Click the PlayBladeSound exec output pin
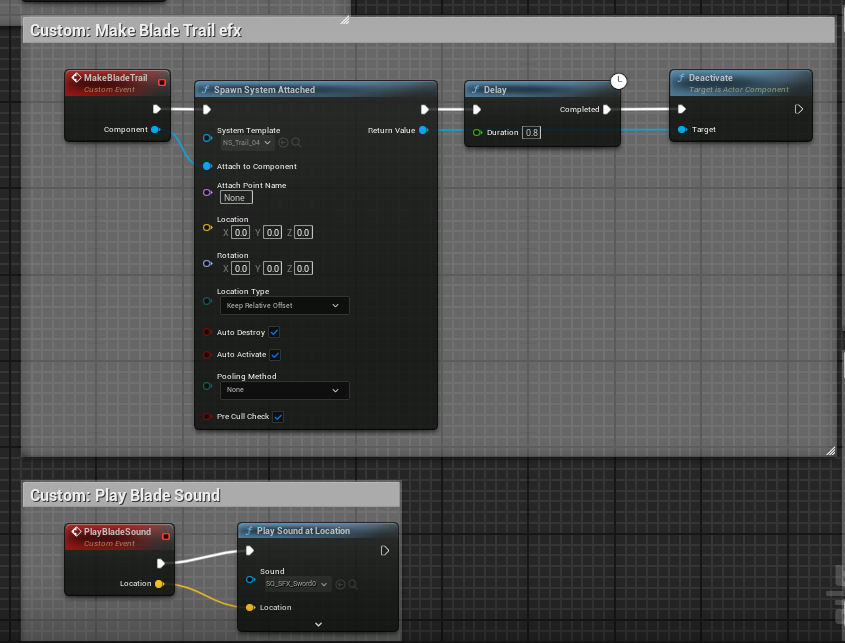 pyautogui.click(x=161, y=563)
